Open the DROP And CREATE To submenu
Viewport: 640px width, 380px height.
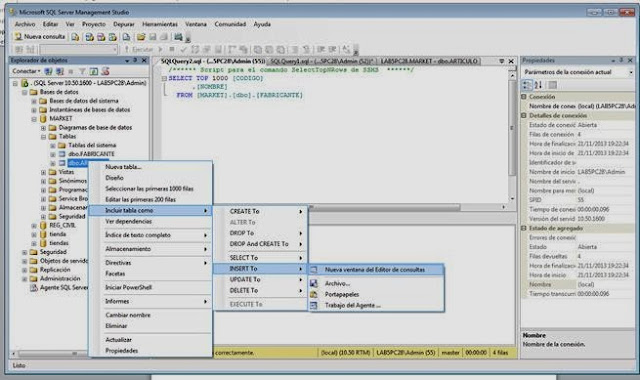pyautogui.click(x=260, y=244)
